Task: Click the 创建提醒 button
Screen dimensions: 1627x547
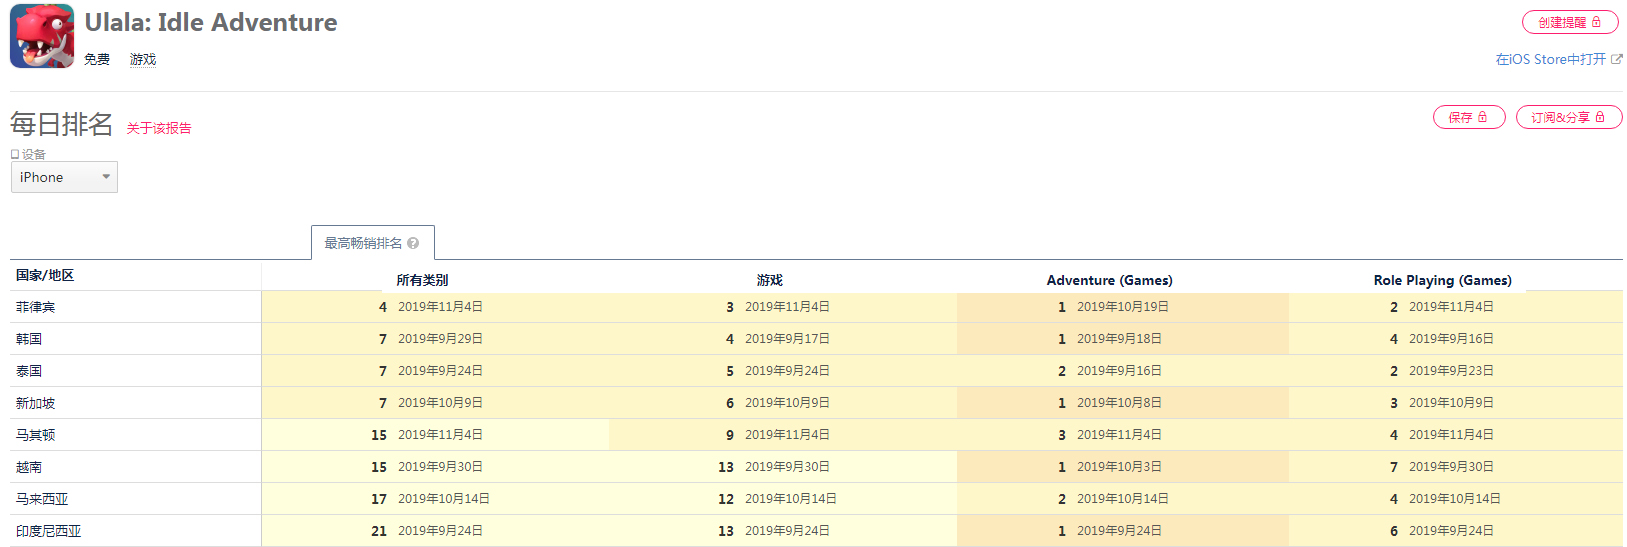Action: pos(1570,22)
